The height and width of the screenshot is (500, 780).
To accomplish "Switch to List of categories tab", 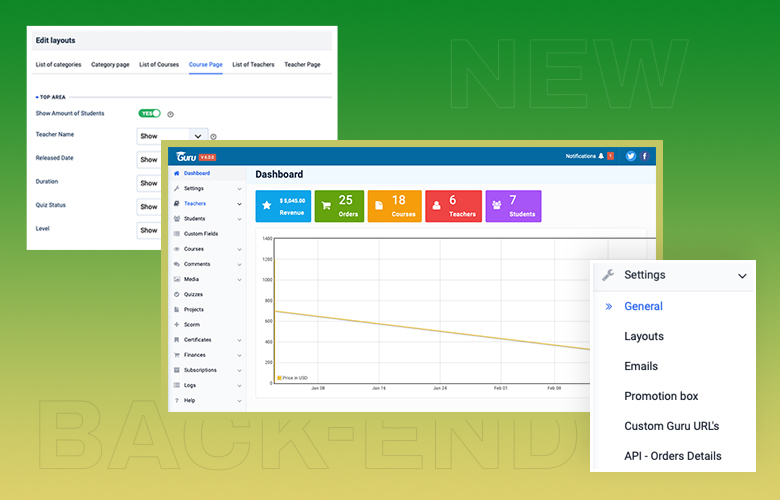I will point(58,65).
